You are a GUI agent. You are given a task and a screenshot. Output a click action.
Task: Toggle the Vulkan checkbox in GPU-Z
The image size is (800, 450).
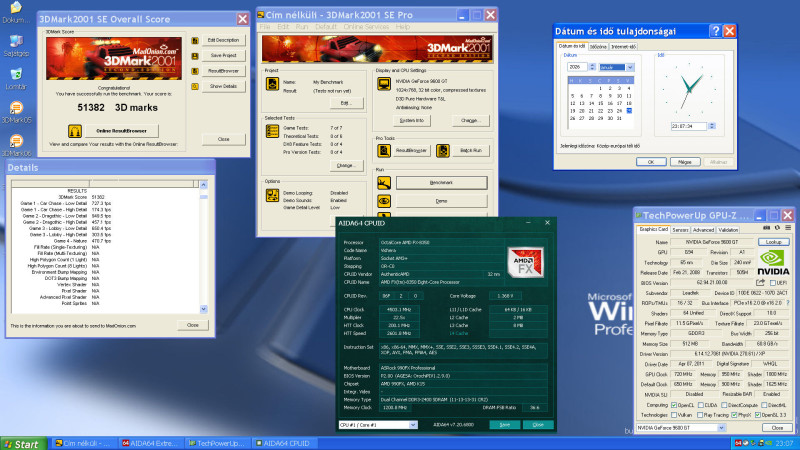[674, 415]
